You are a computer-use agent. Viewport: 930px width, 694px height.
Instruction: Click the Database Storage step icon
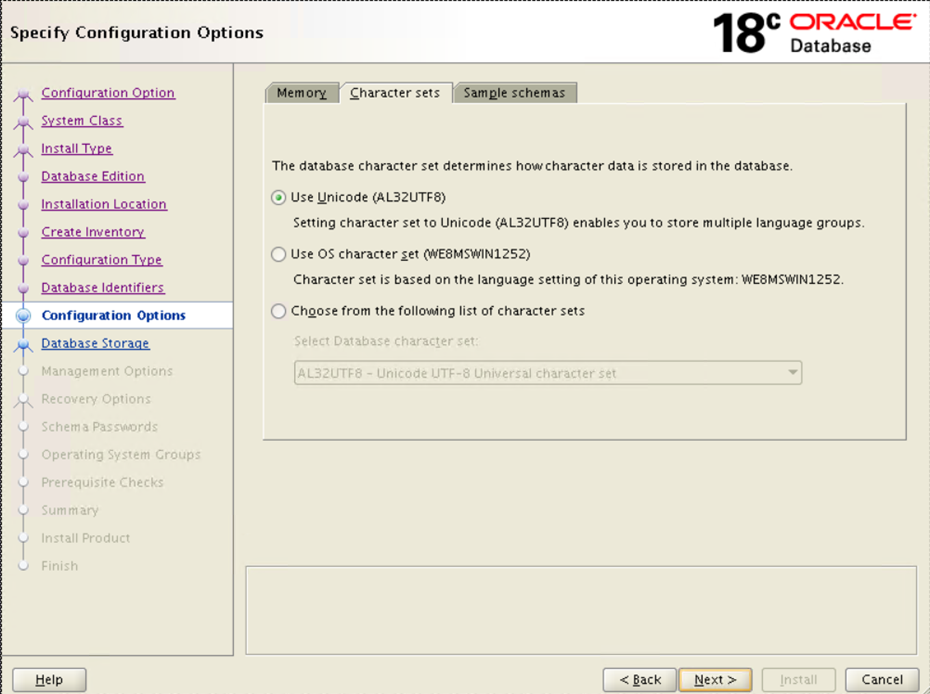[24, 344]
